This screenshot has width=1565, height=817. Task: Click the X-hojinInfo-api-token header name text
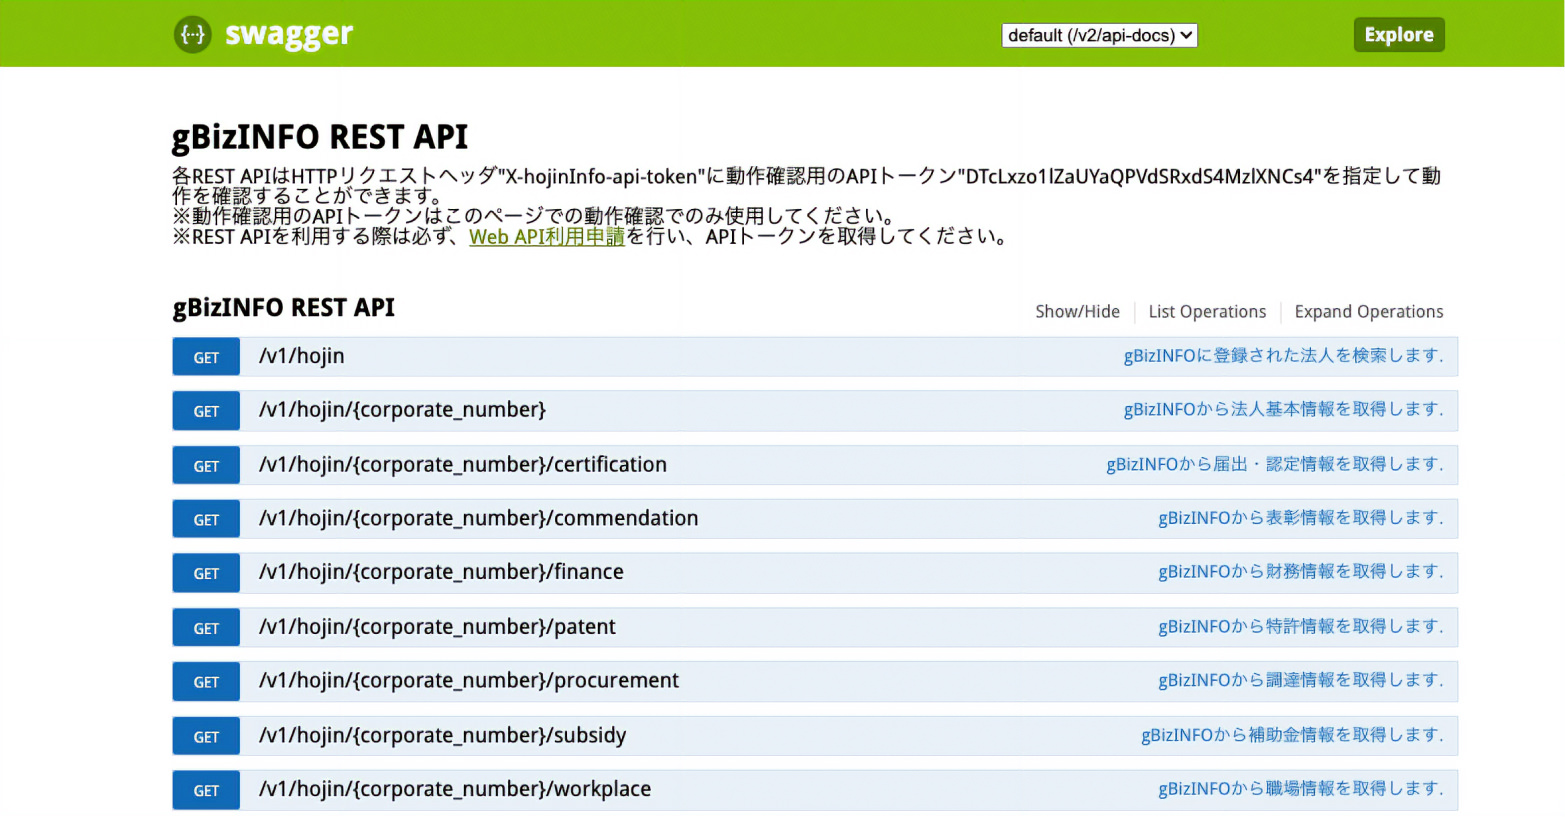pyautogui.click(x=601, y=177)
